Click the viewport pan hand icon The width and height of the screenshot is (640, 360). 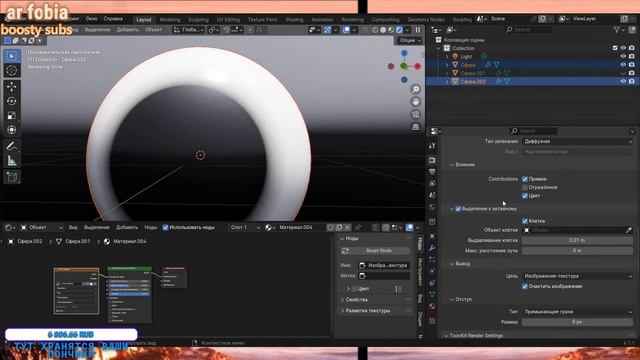[x=415, y=102]
